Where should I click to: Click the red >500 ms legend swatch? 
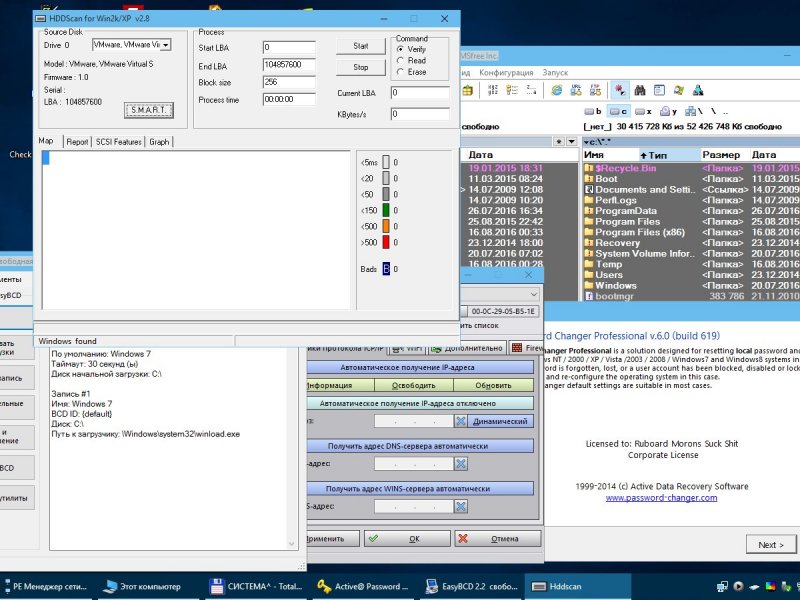[386, 242]
